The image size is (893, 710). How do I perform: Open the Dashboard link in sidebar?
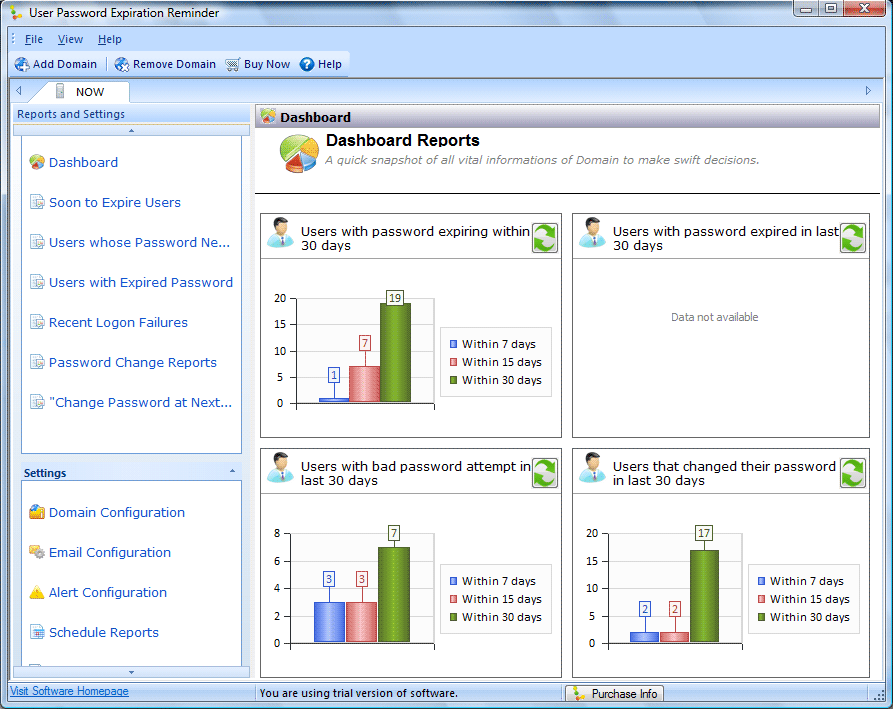pyautogui.click(x=83, y=162)
